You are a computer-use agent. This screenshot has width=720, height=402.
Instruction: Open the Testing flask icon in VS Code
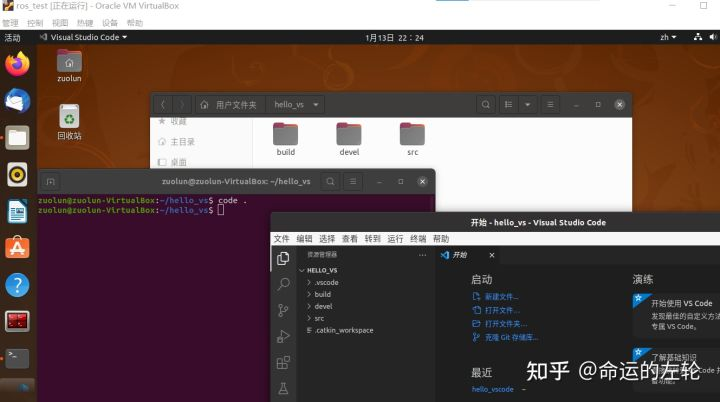[283, 388]
